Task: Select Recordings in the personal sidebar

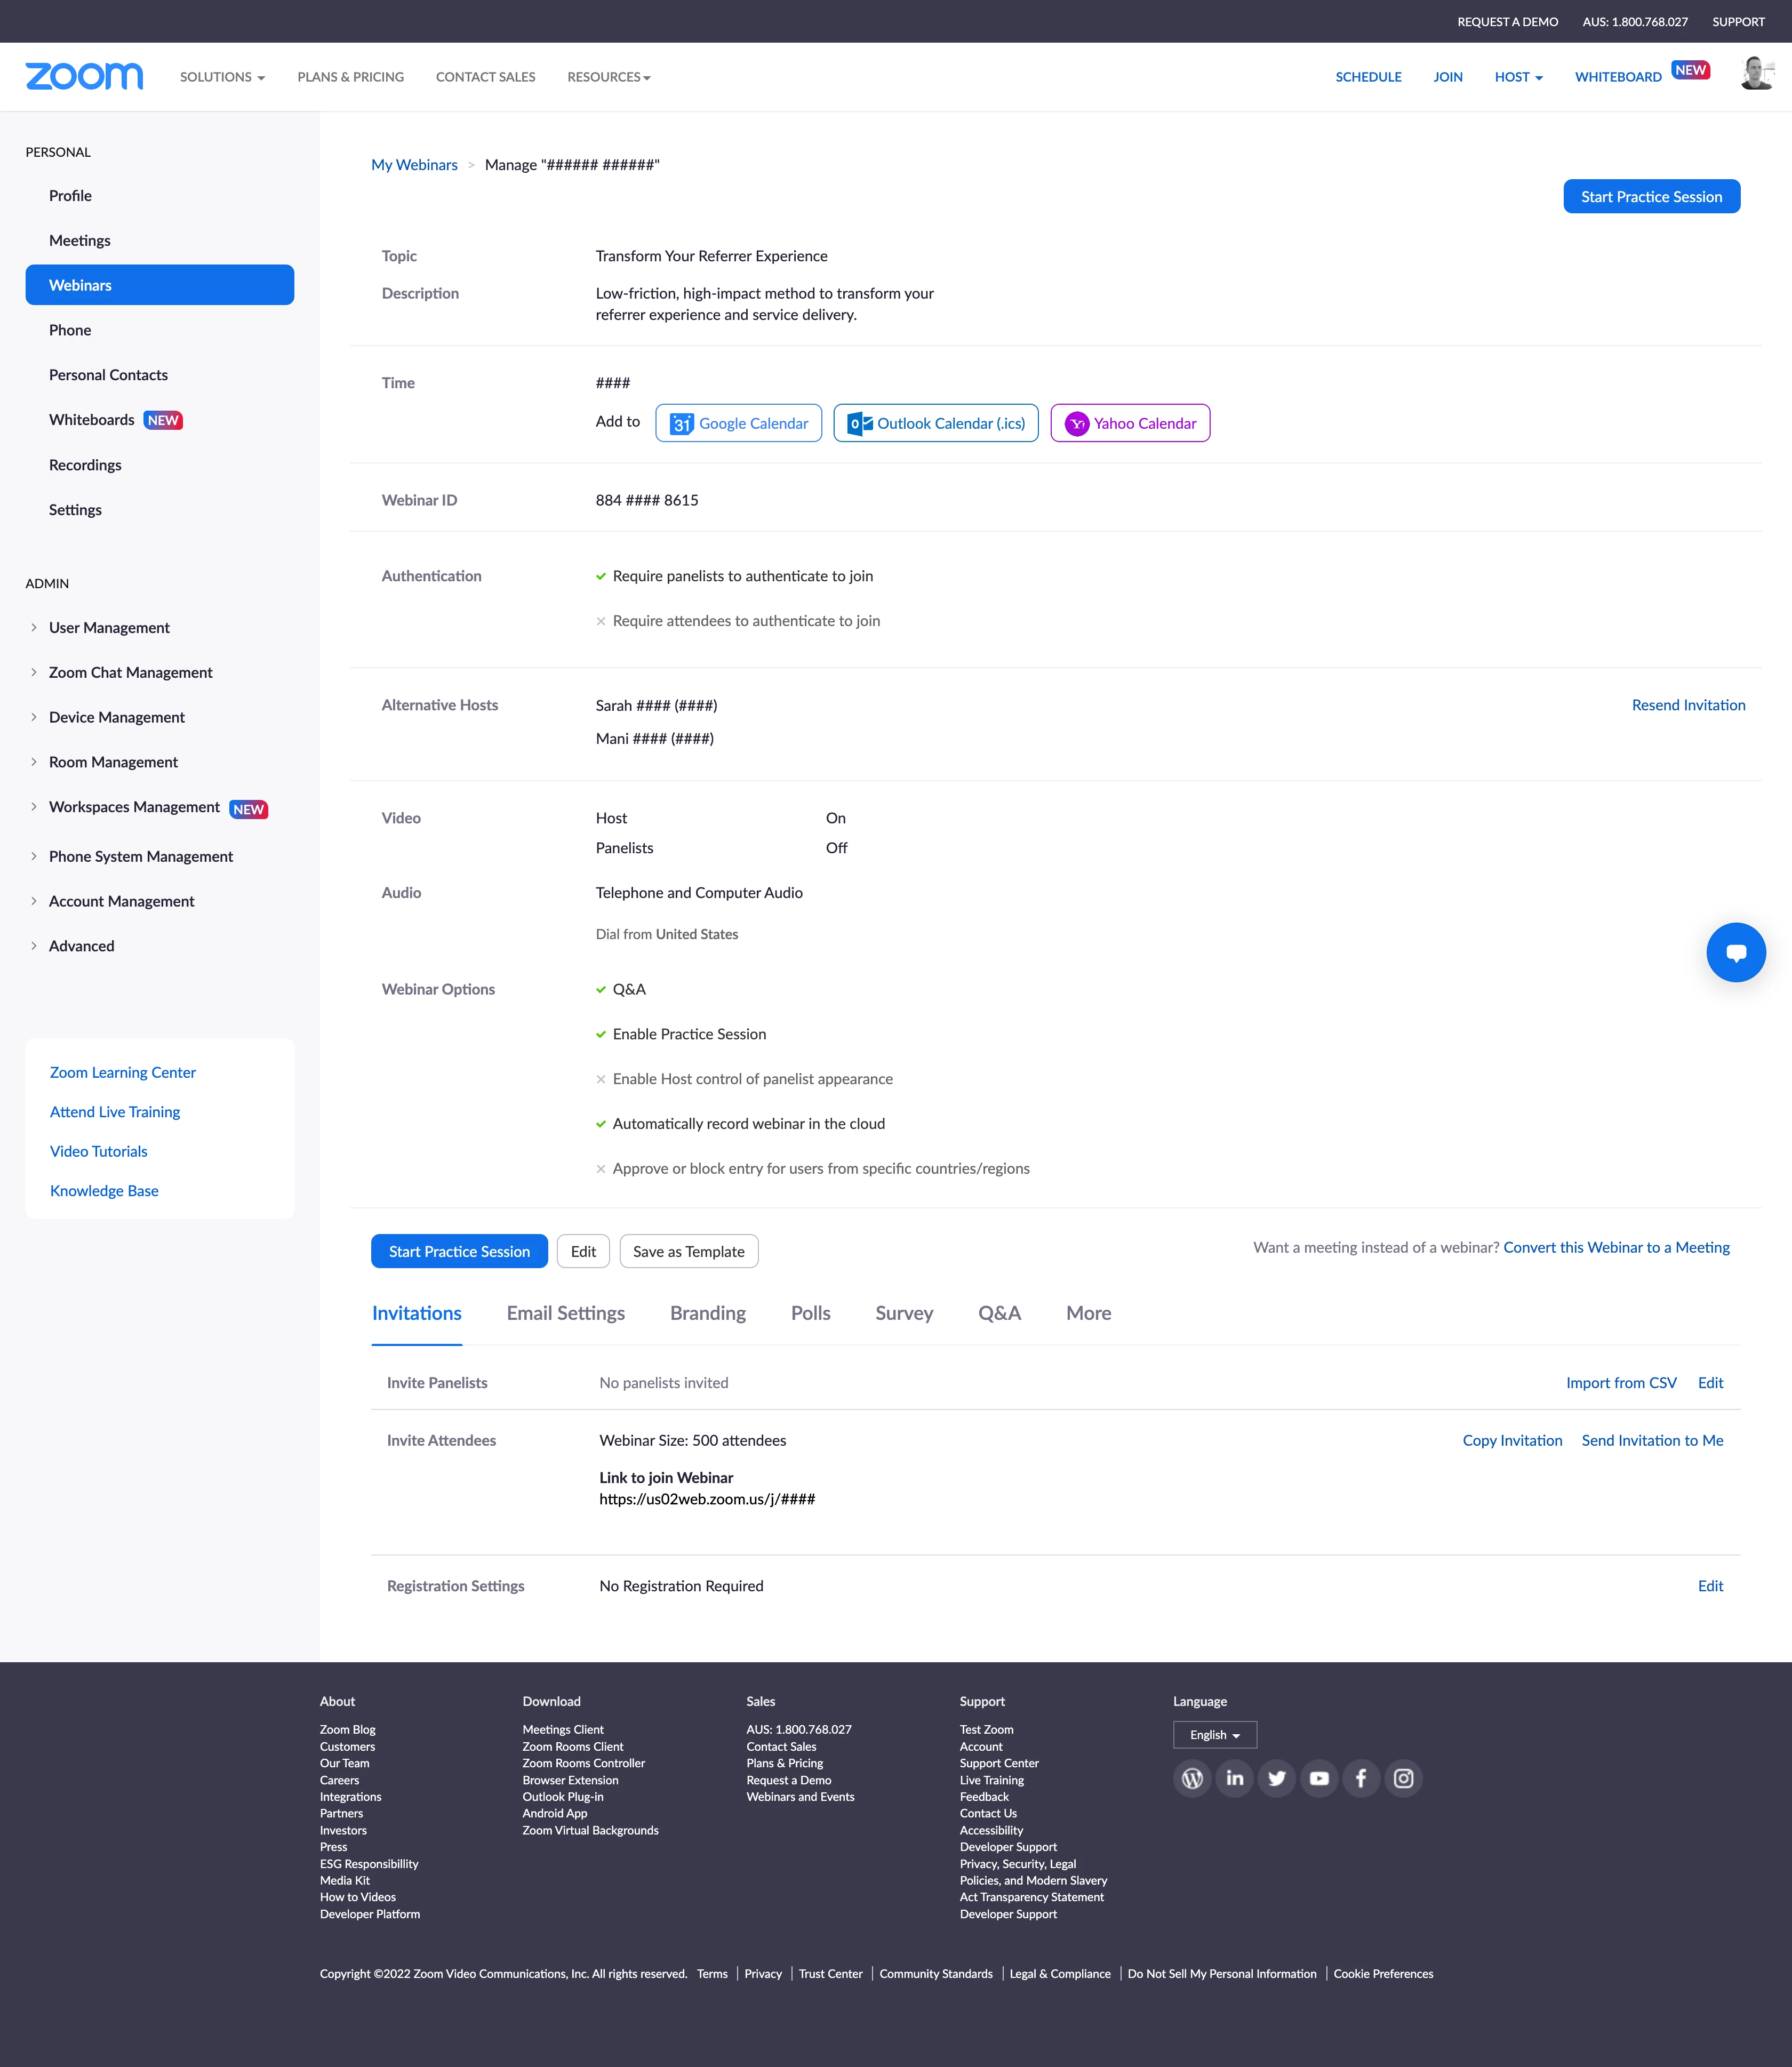Action: (x=85, y=465)
